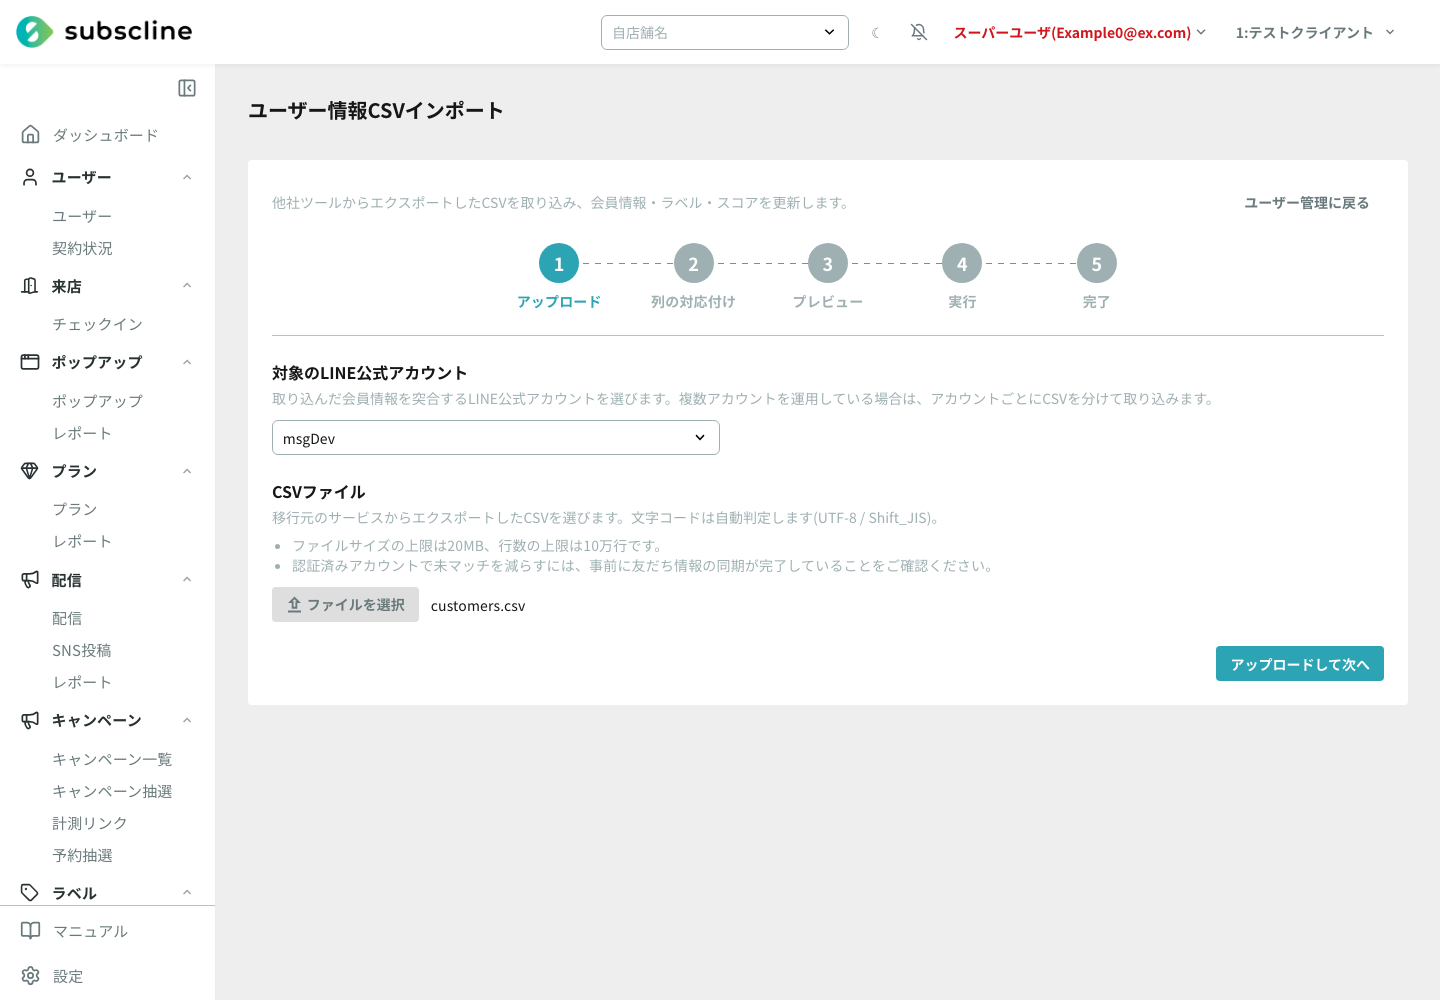Click the 設定 gear icon

coord(31,975)
